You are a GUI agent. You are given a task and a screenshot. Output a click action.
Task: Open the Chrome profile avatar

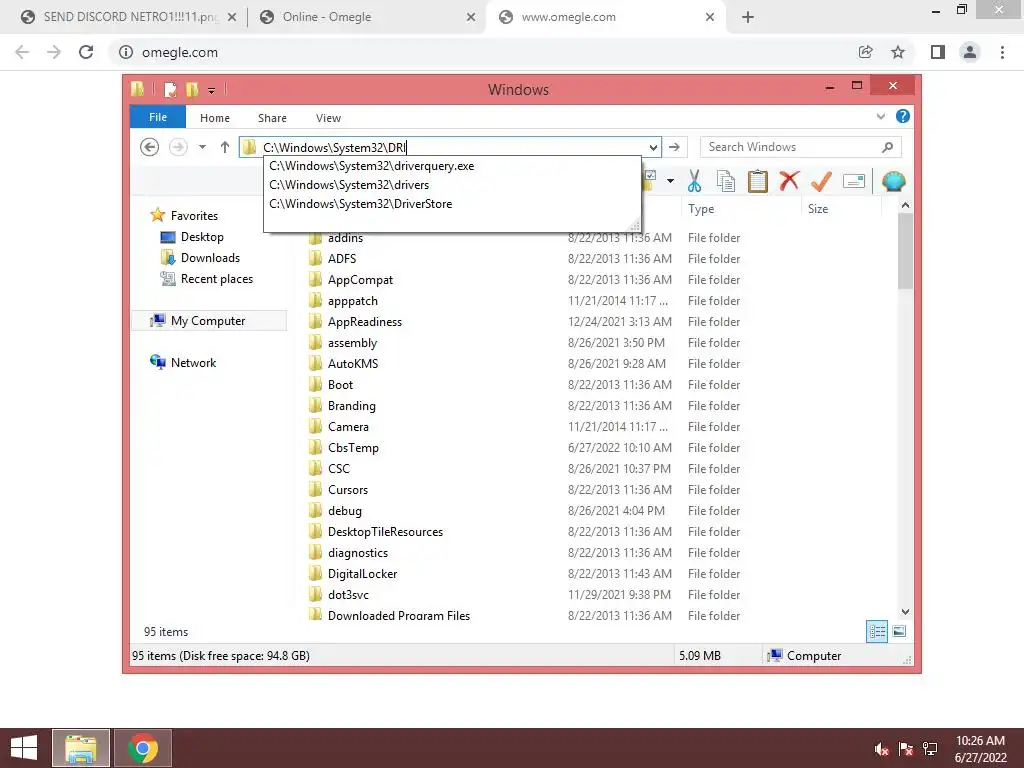(x=970, y=52)
